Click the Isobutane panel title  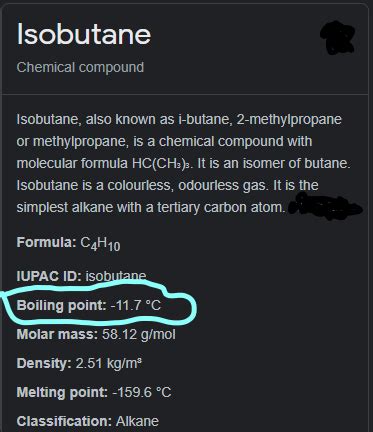[x=84, y=34]
